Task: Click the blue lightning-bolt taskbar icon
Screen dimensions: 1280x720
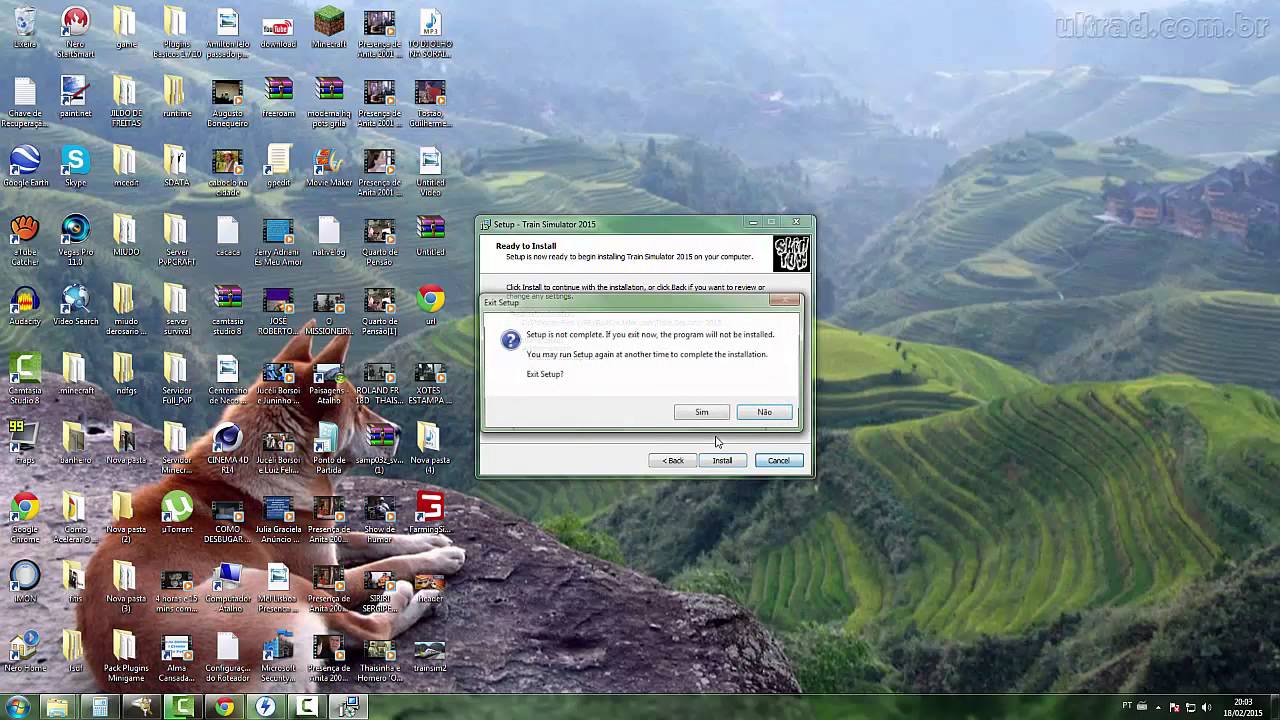Action: coord(265,707)
